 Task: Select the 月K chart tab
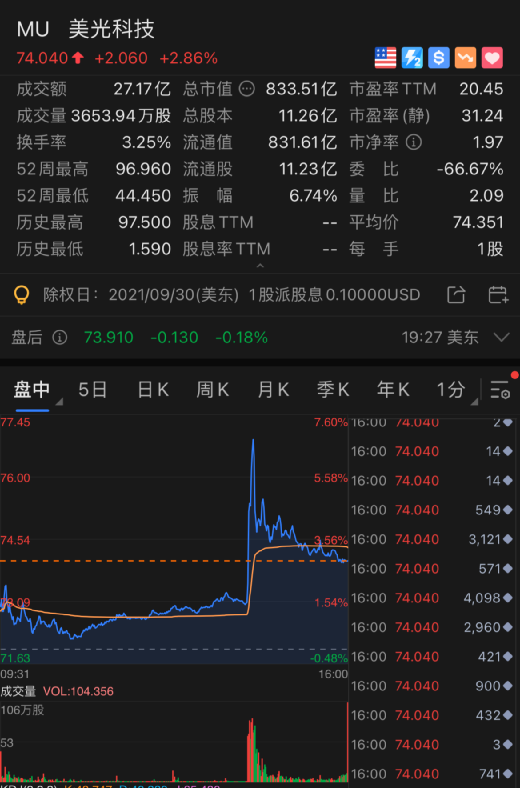(273, 389)
